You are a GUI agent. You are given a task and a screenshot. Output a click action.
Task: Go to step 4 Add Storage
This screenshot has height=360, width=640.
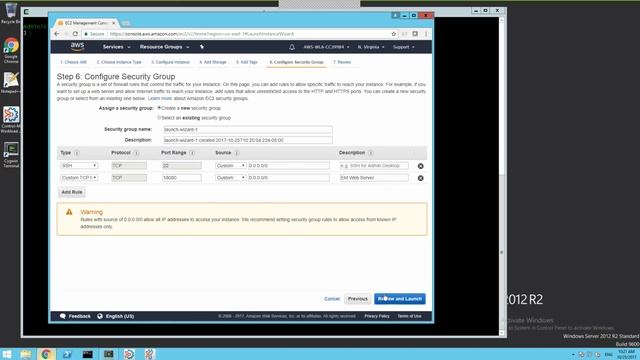pos(213,62)
